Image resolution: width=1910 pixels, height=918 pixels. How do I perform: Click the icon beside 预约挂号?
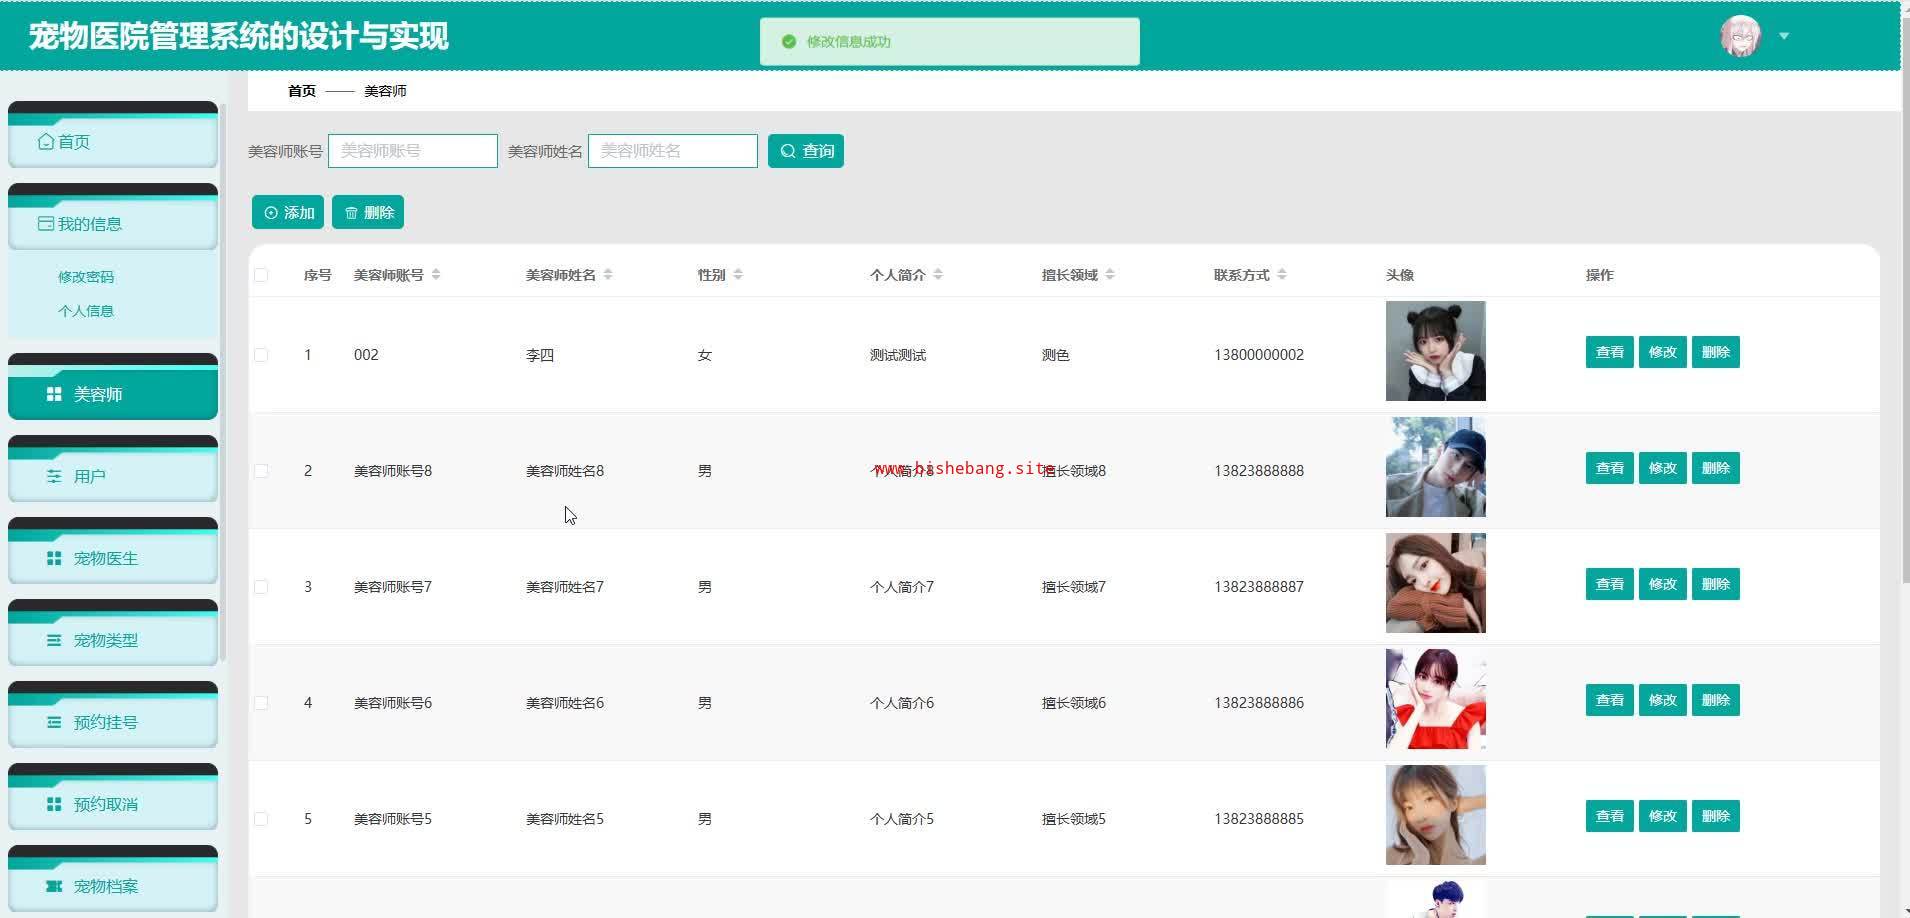(54, 722)
